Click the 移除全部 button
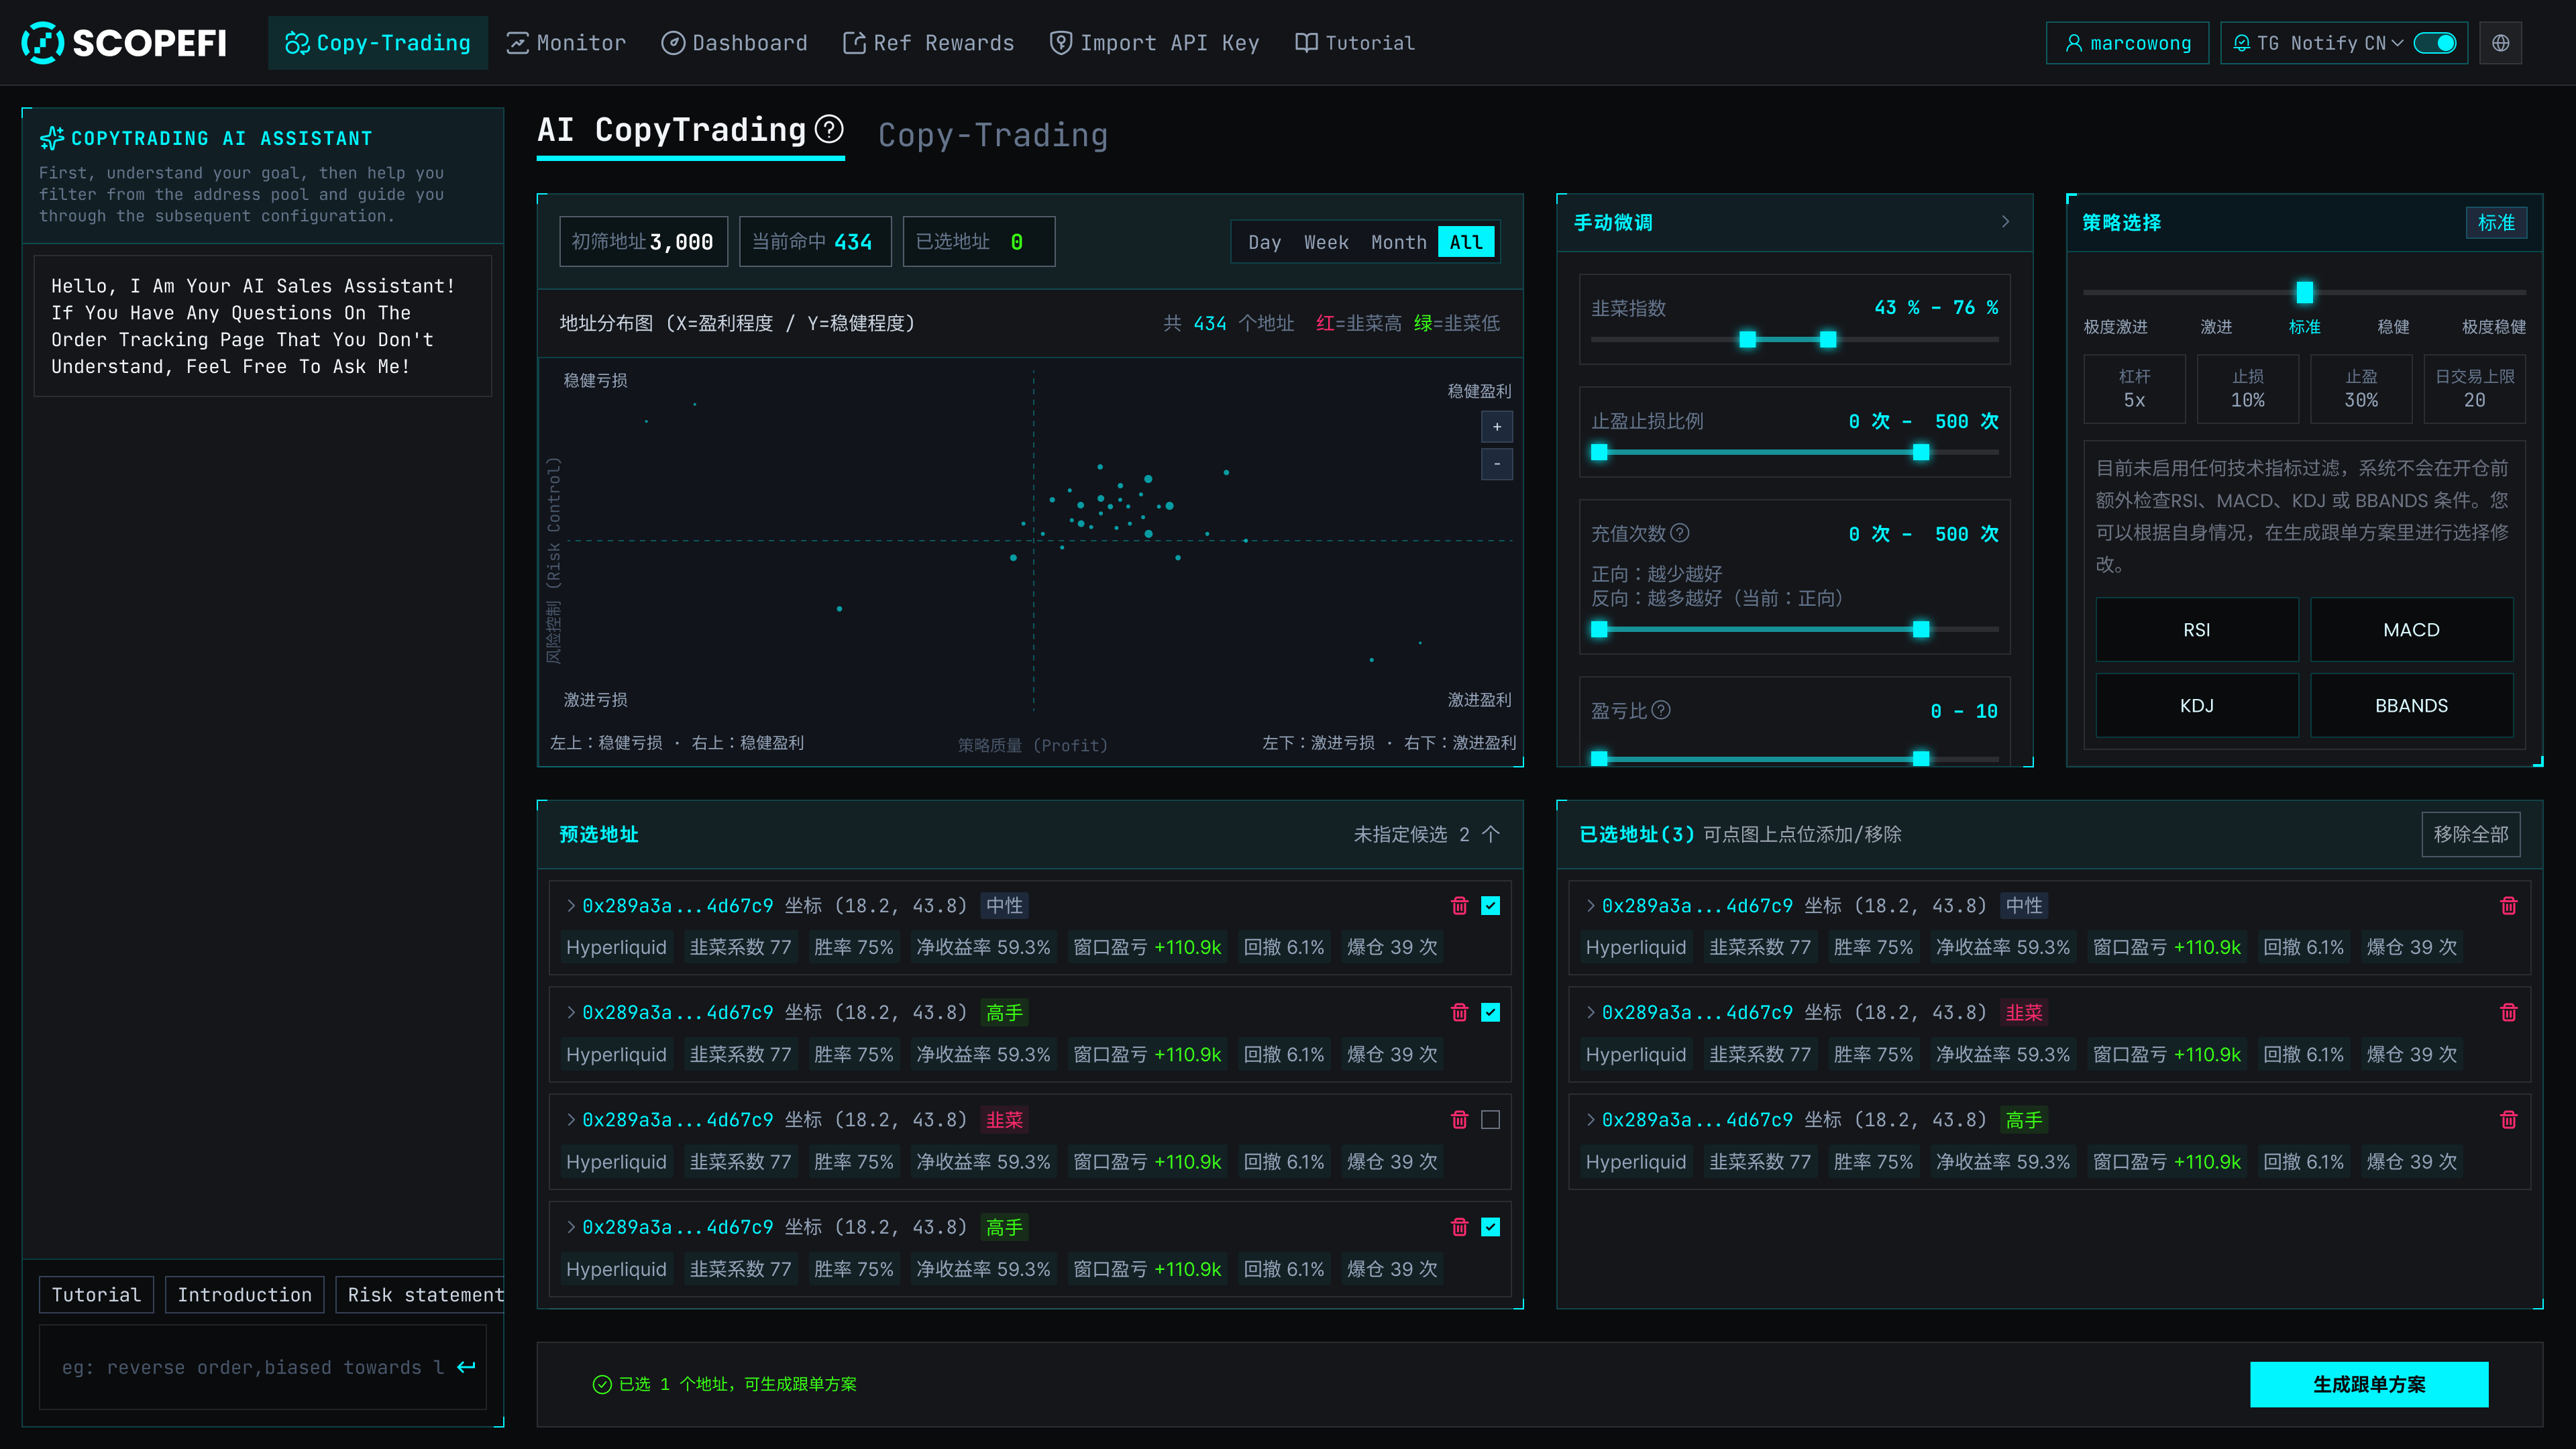The width and height of the screenshot is (2576, 1449). tap(2470, 834)
